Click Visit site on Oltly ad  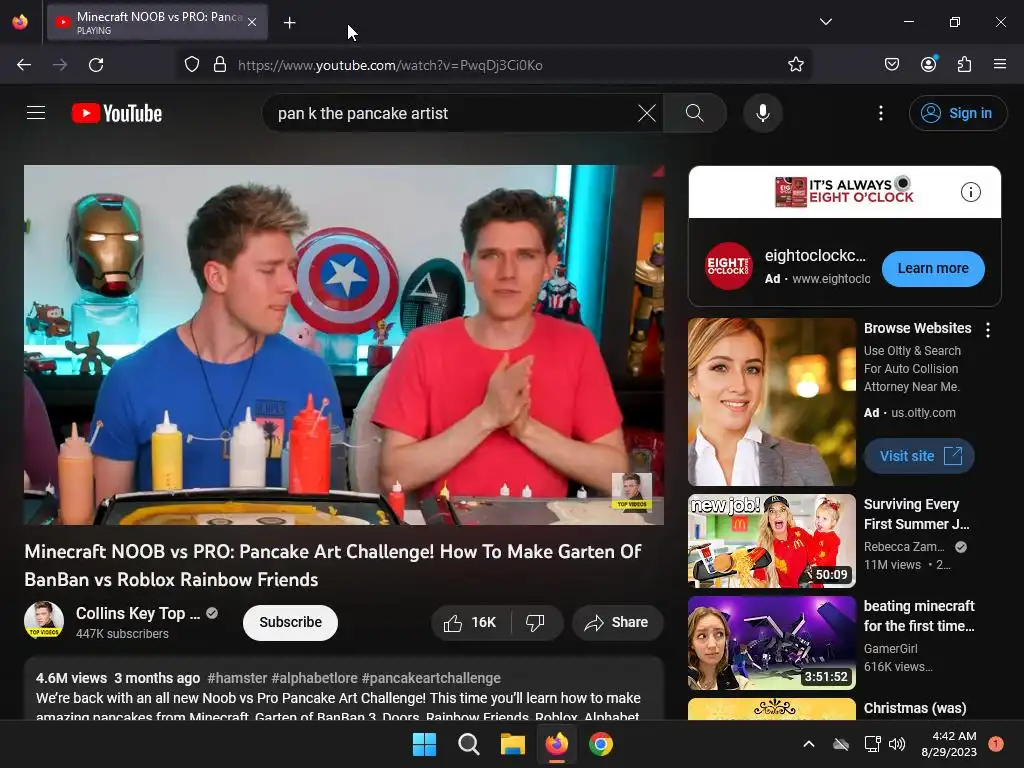coord(919,456)
